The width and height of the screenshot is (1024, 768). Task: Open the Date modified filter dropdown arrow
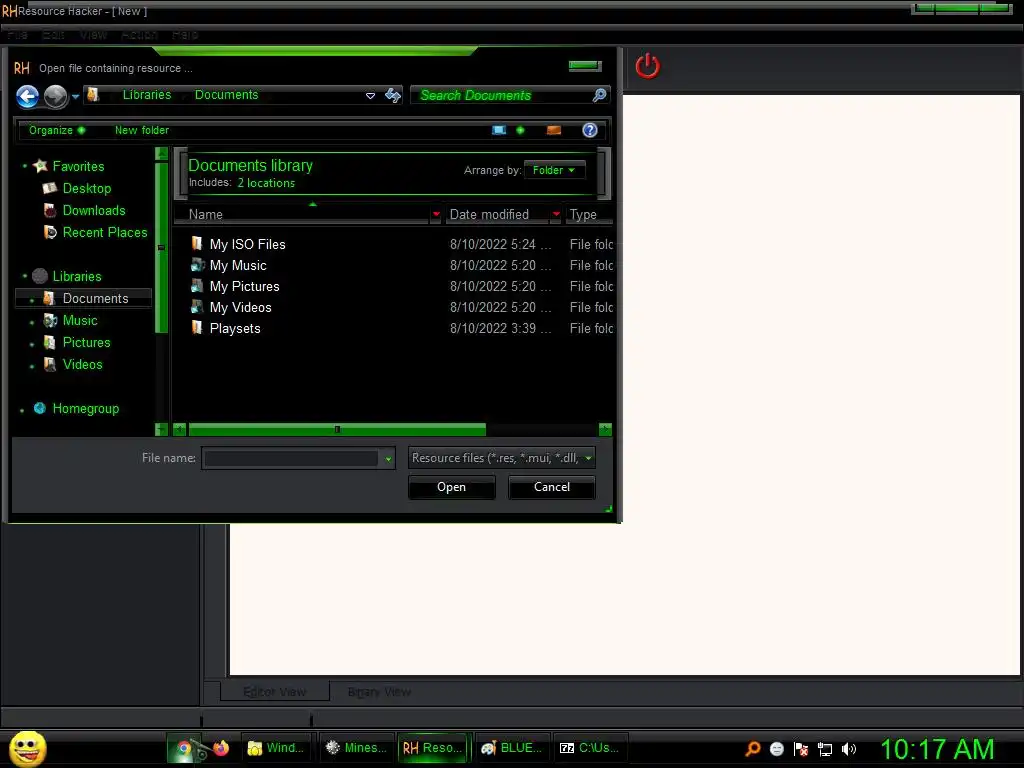click(x=556, y=214)
